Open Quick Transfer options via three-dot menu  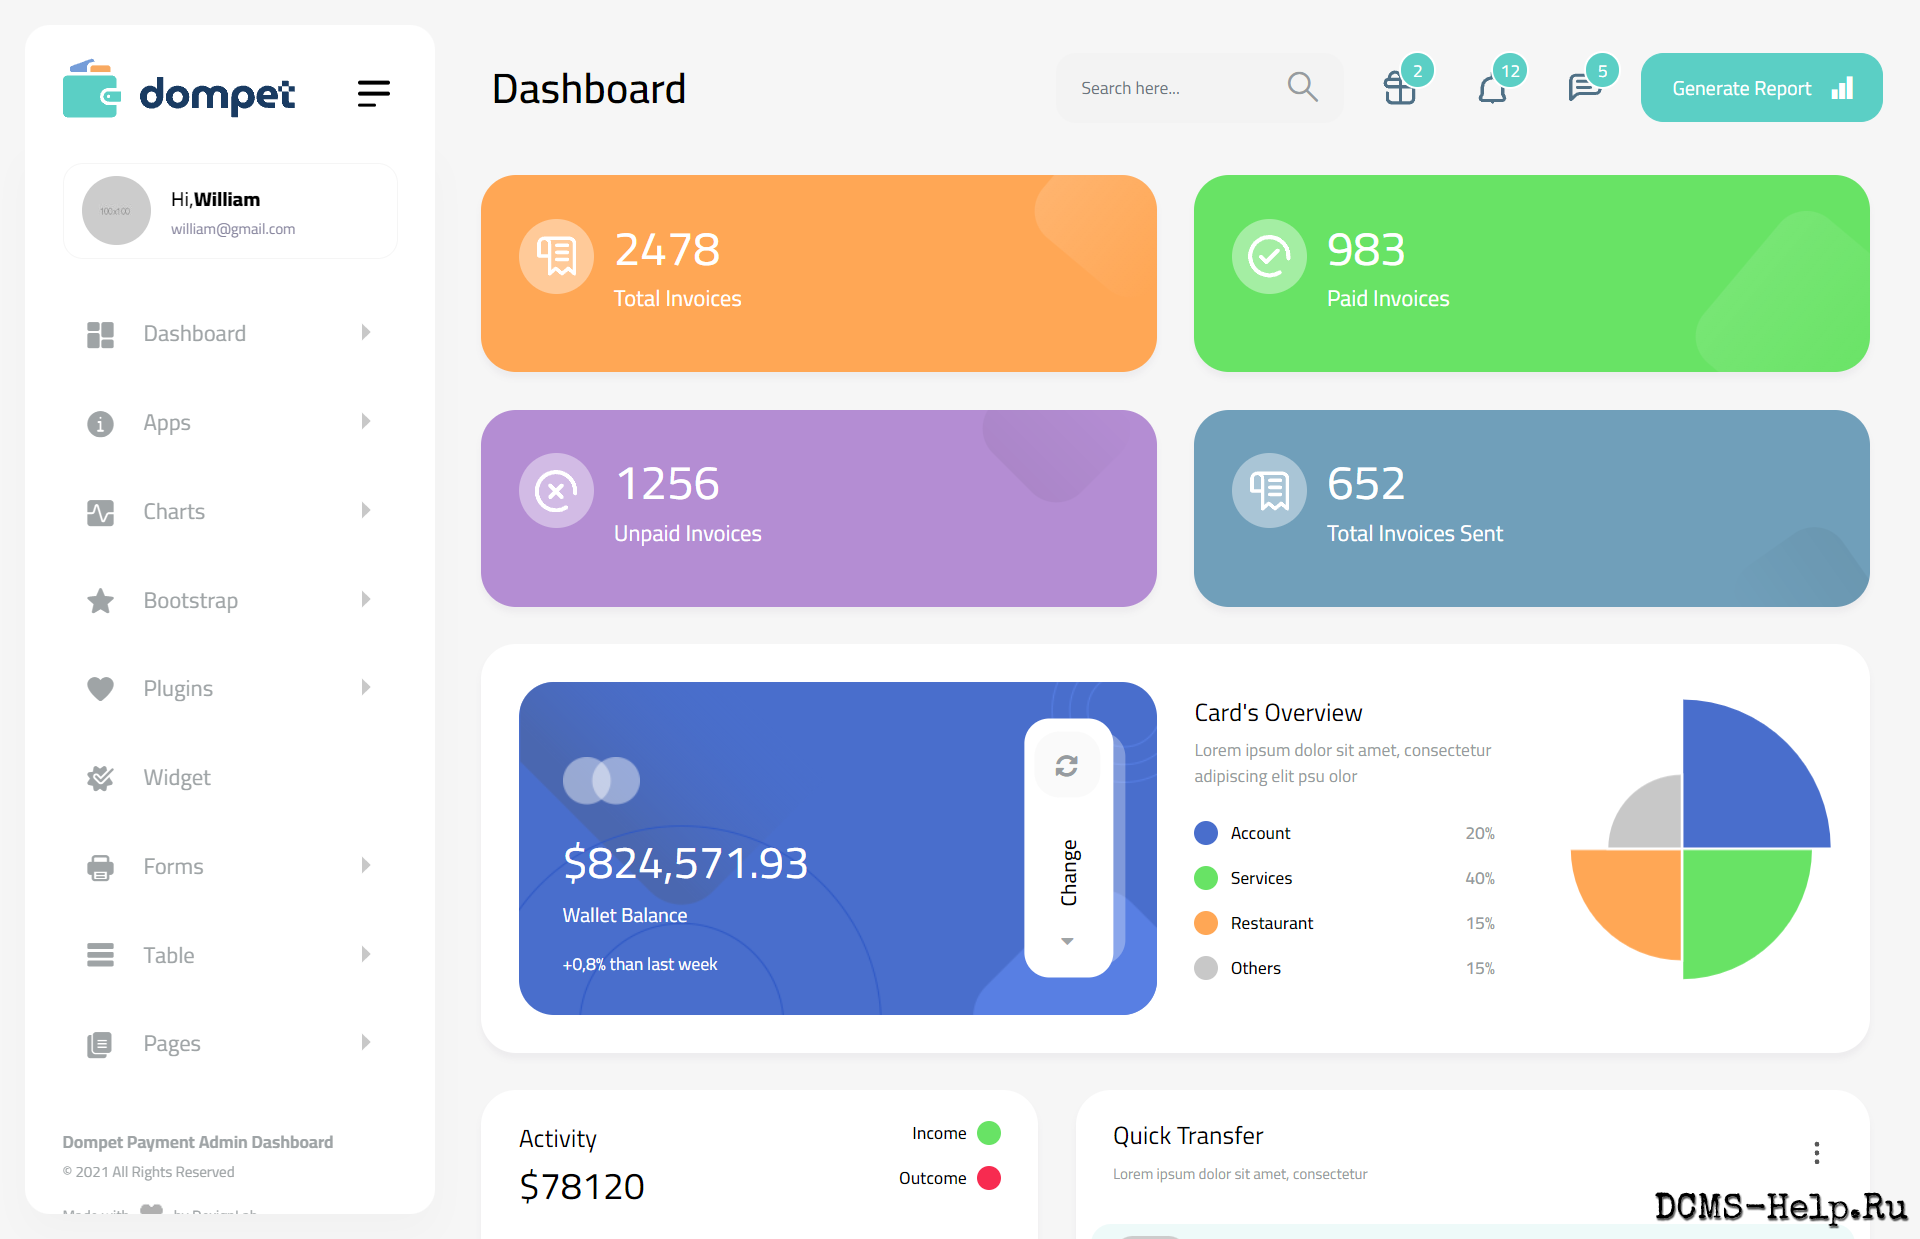[x=1817, y=1152]
